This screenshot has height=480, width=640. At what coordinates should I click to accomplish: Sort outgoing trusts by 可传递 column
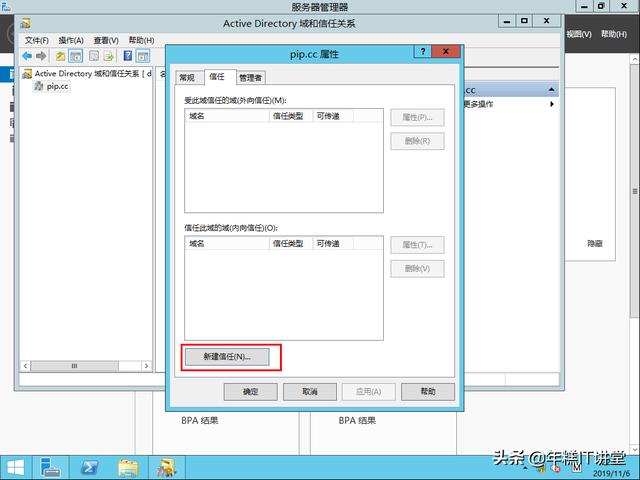[x=333, y=116]
